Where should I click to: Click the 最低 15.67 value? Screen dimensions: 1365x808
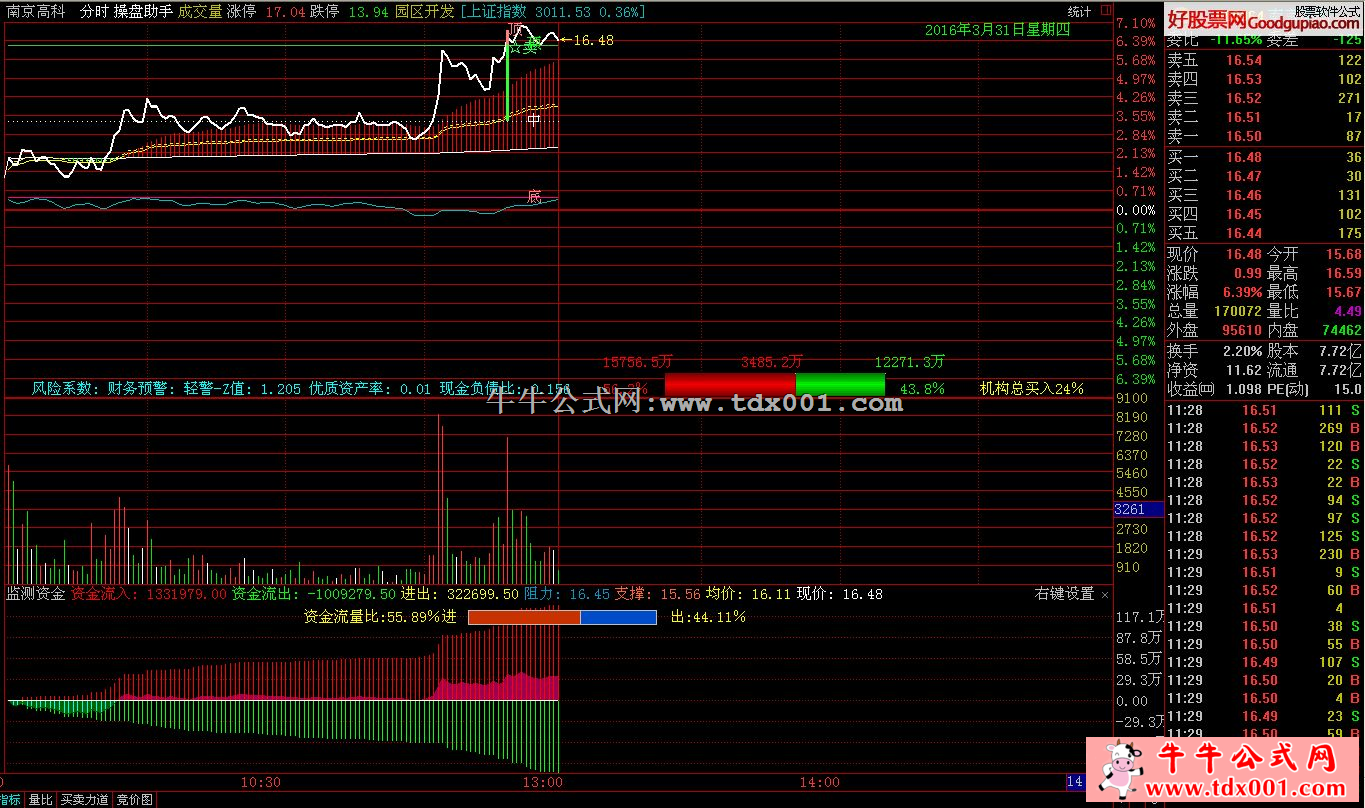click(x=1342, y=292)
